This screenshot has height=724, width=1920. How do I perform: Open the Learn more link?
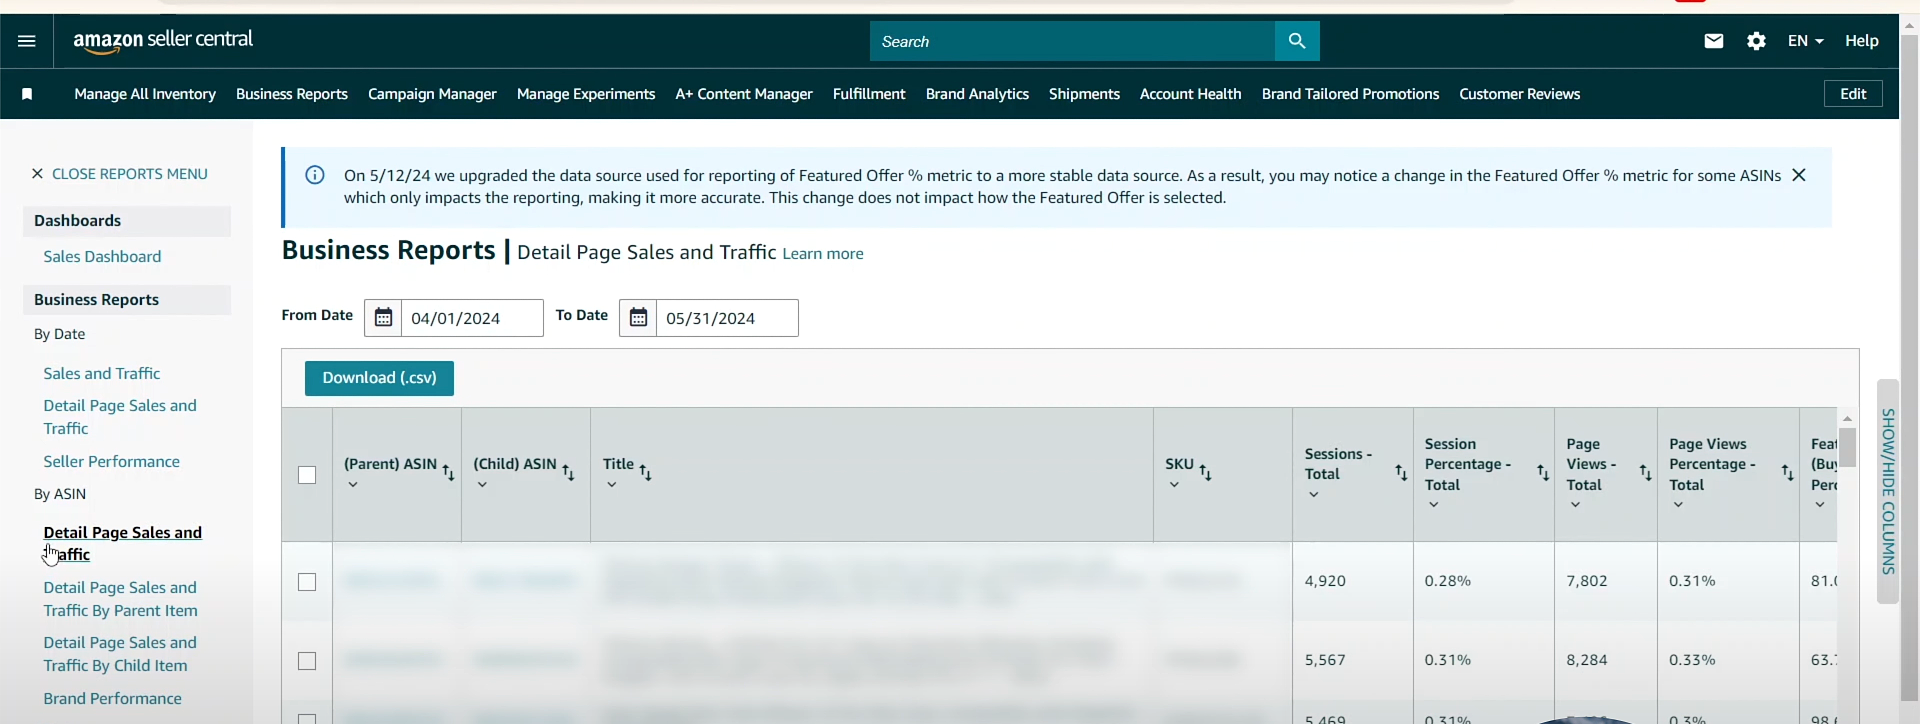click(x=823, y=254)
